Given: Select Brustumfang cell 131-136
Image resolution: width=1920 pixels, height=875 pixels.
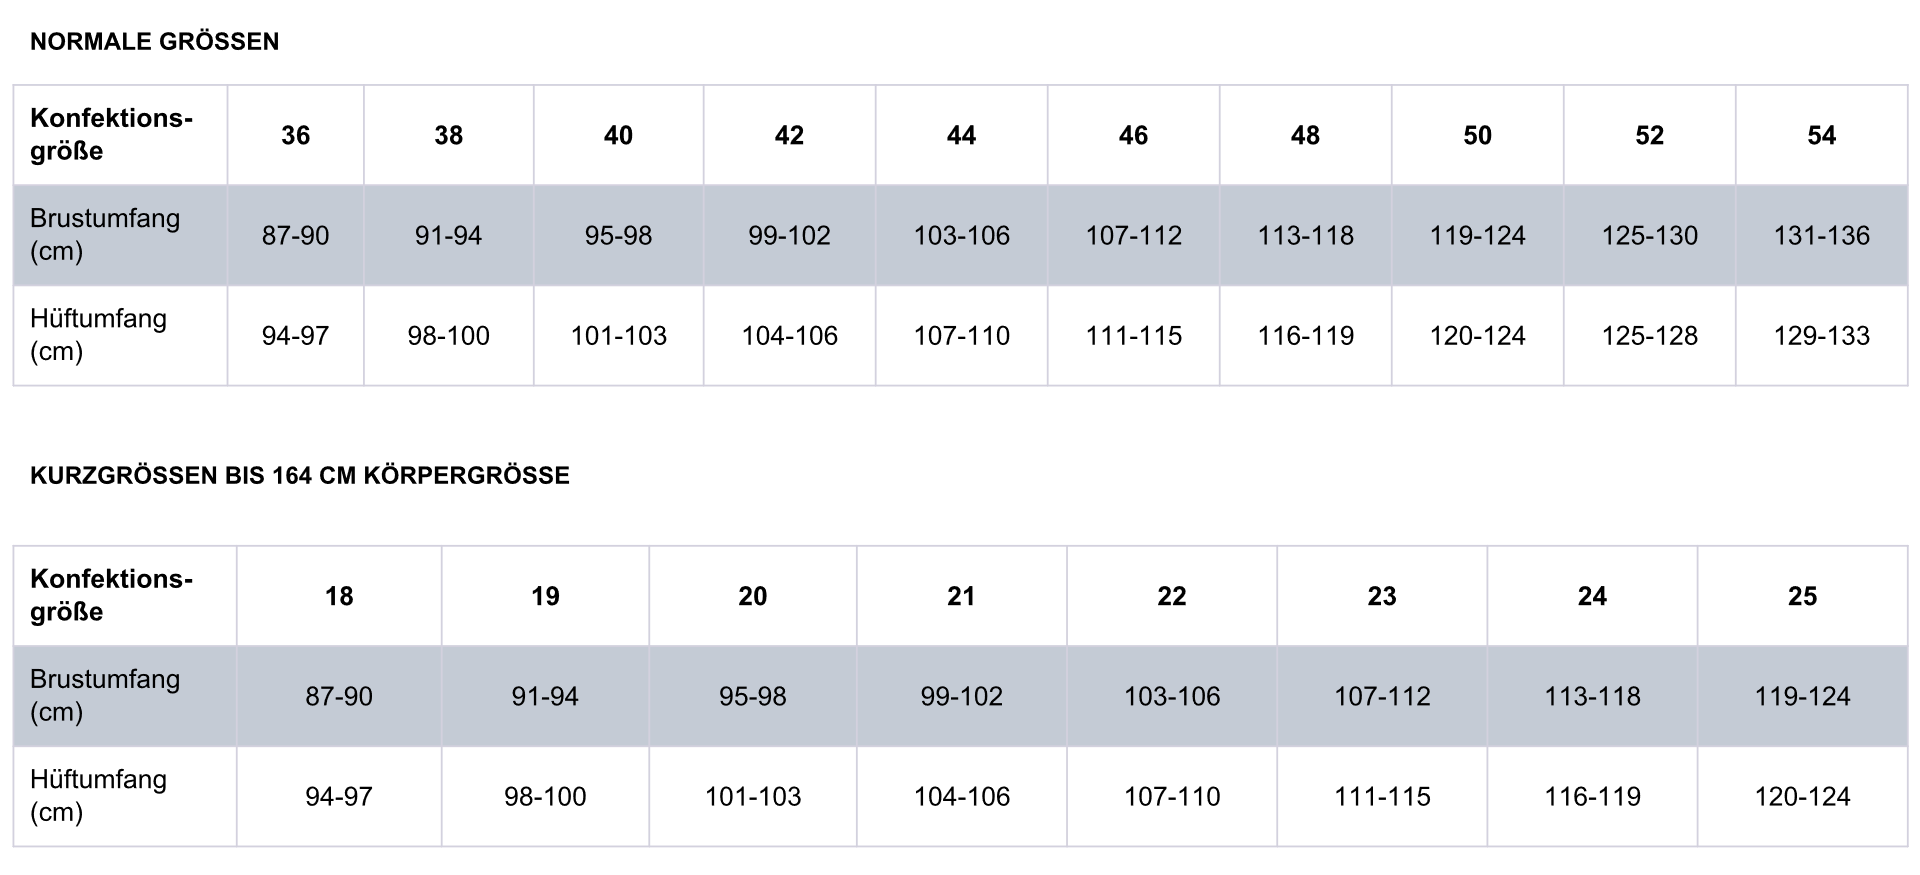Looking at the screenshot, I should coord(1821,235).
